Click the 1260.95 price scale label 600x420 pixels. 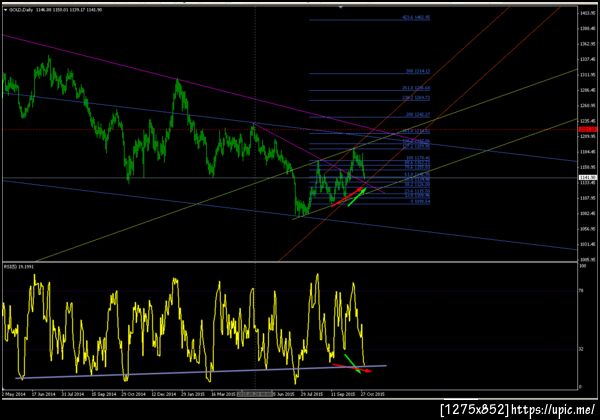point(587,106)
